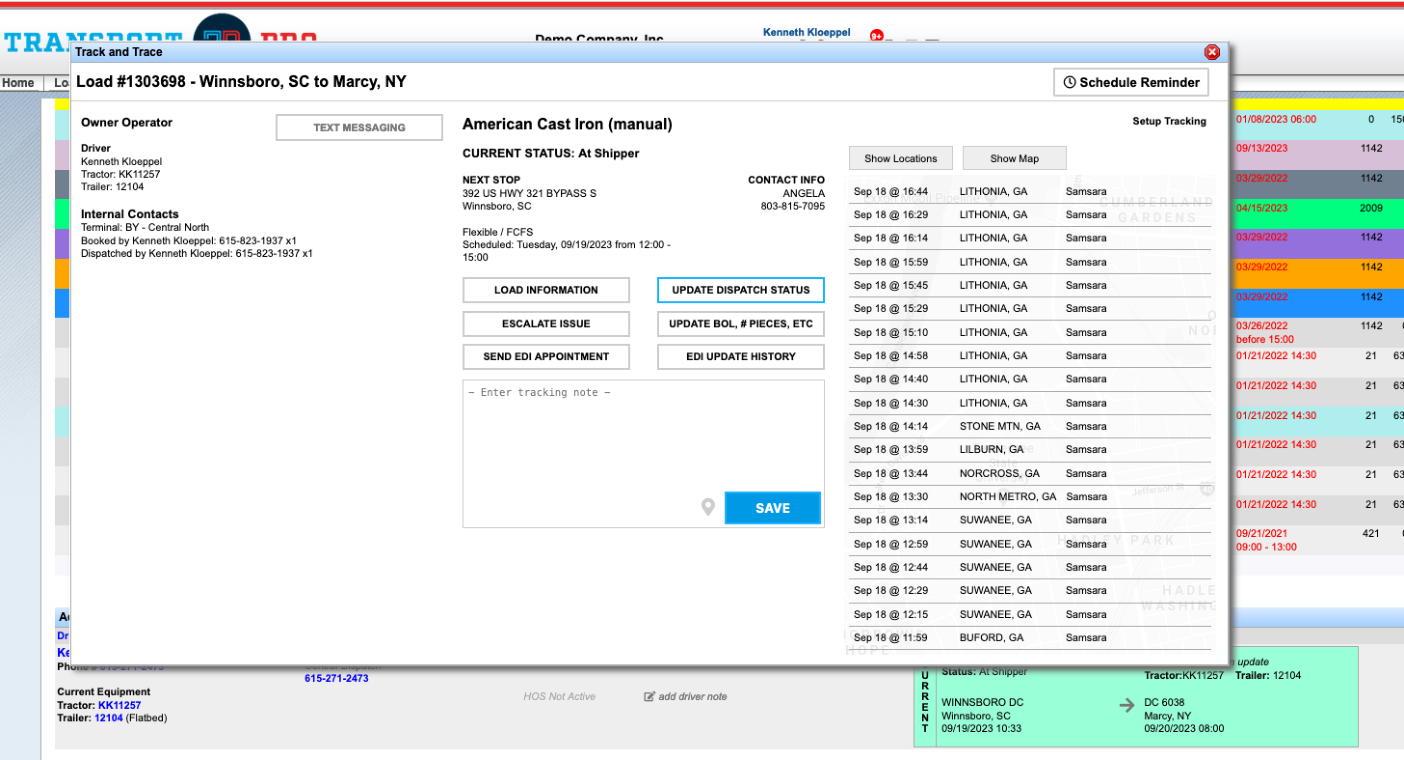
Task: Click the HOS Not Active text
Action: pyautogui.click(x=559, y=696)
